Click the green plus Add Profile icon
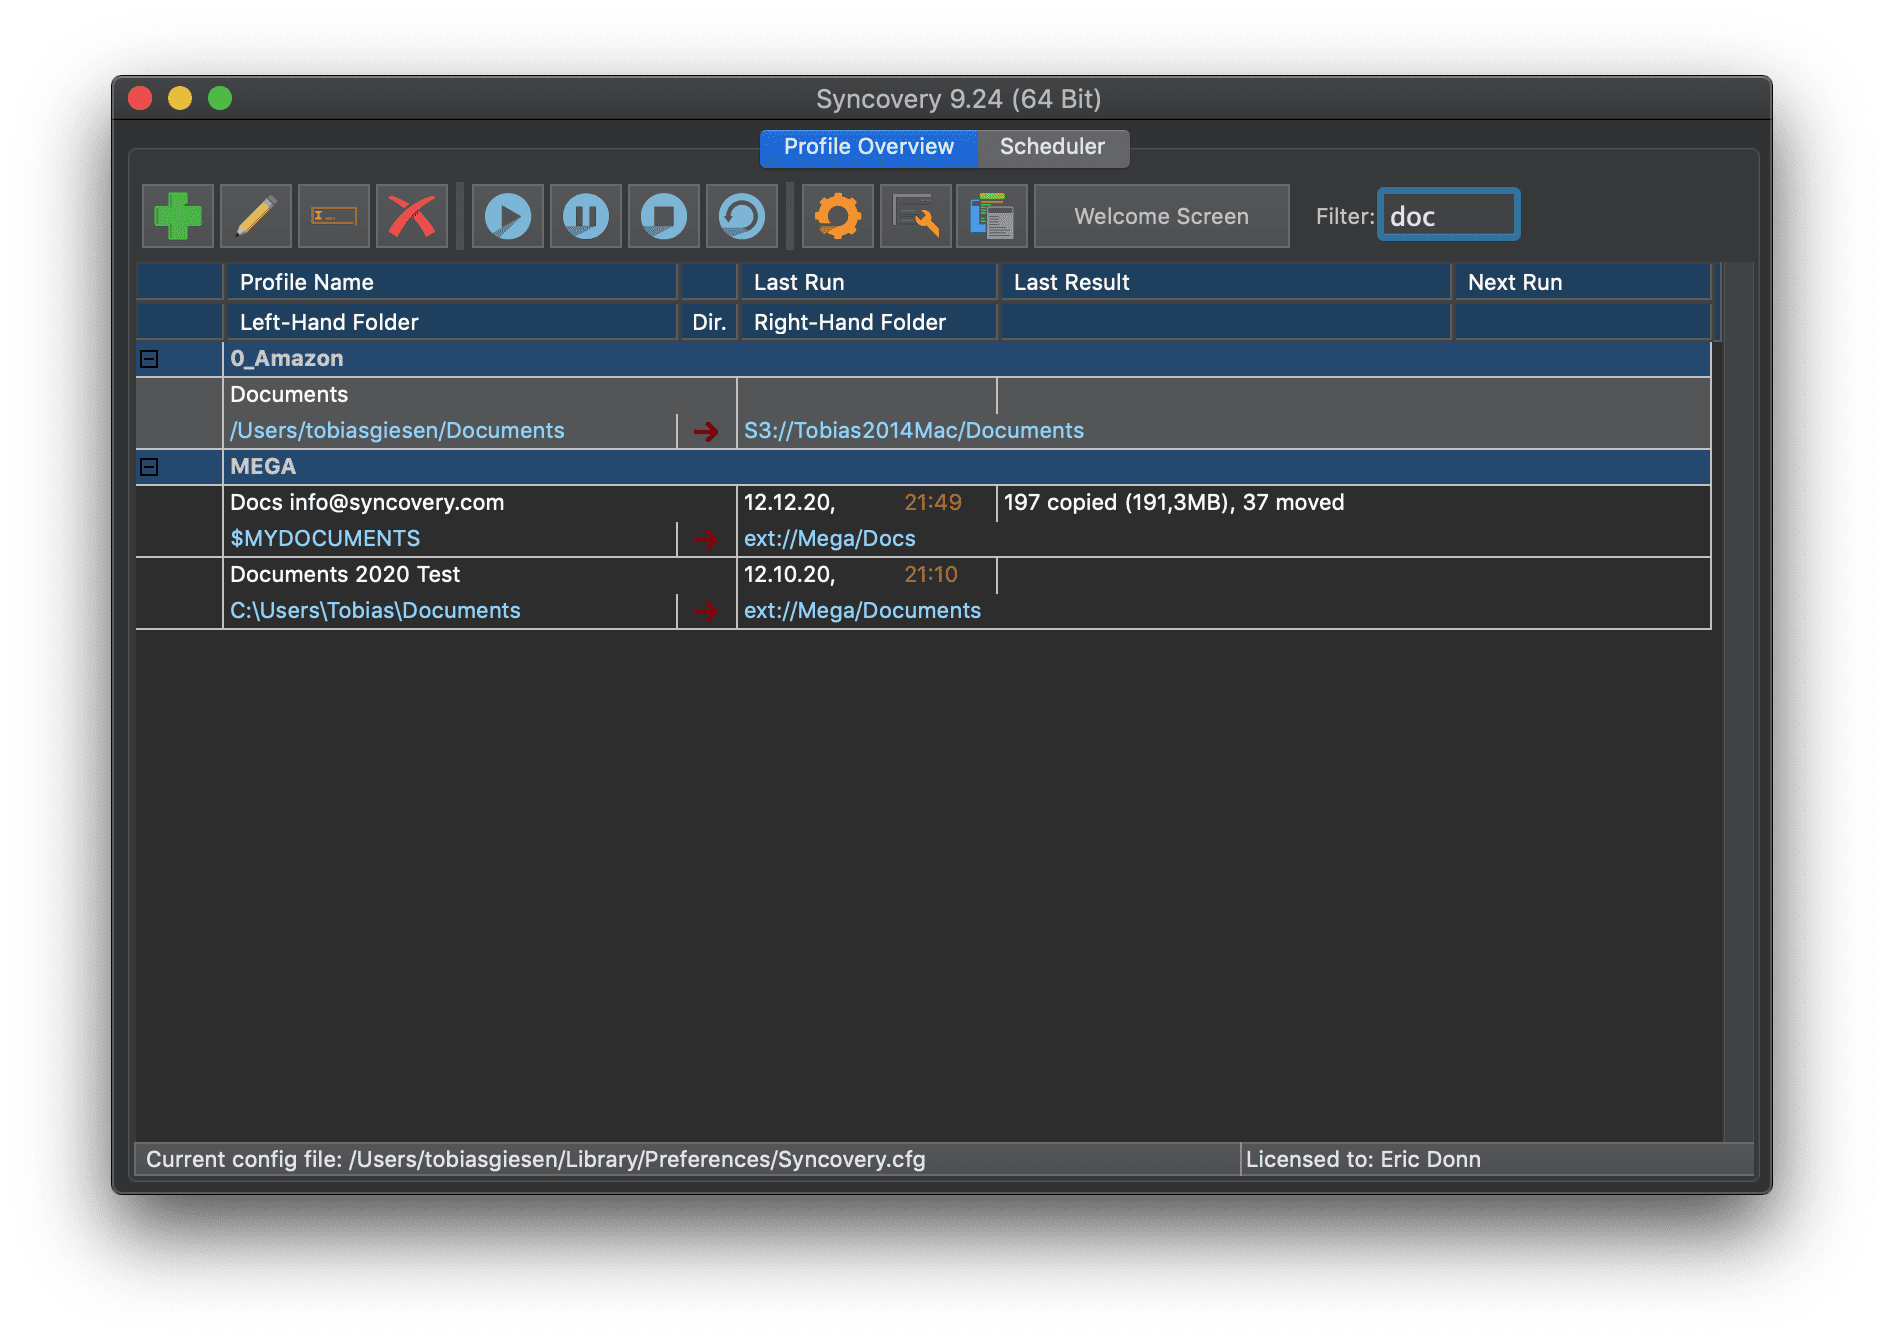This screenshot has width=1884, height=1342. [178, 216]
